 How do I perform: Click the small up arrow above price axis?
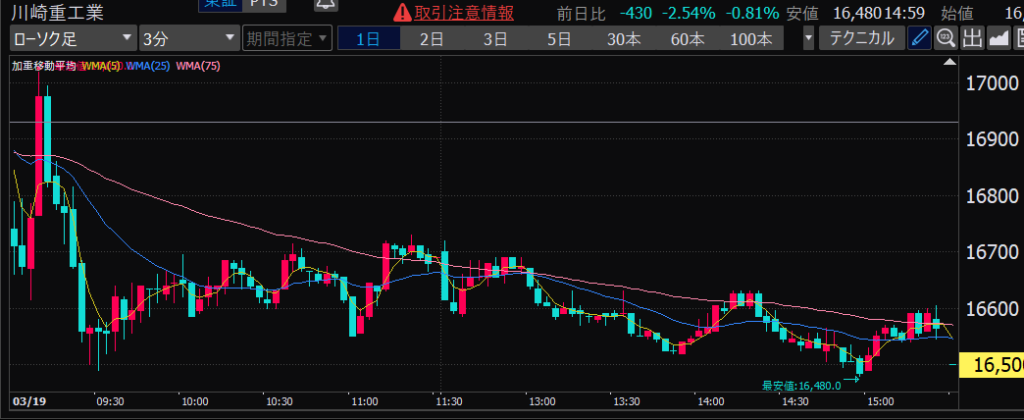pos(949,61)
